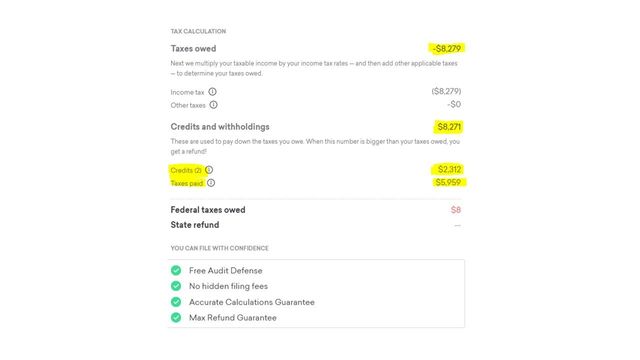Click the No hidden filing fees checkmark
The image size is (640, 360).
[x=176, y=286]
